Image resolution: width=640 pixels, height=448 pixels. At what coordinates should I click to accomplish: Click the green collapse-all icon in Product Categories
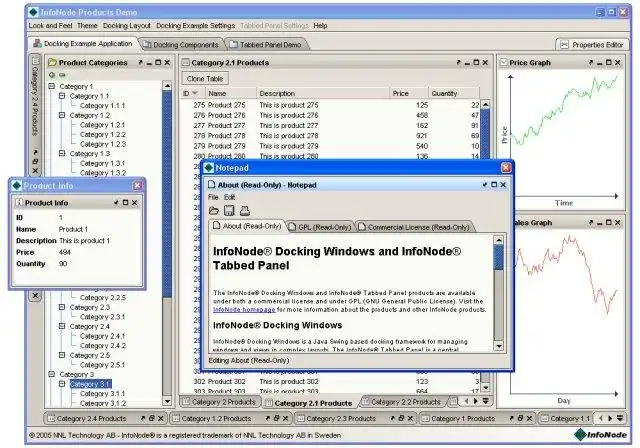pos(62,75)
